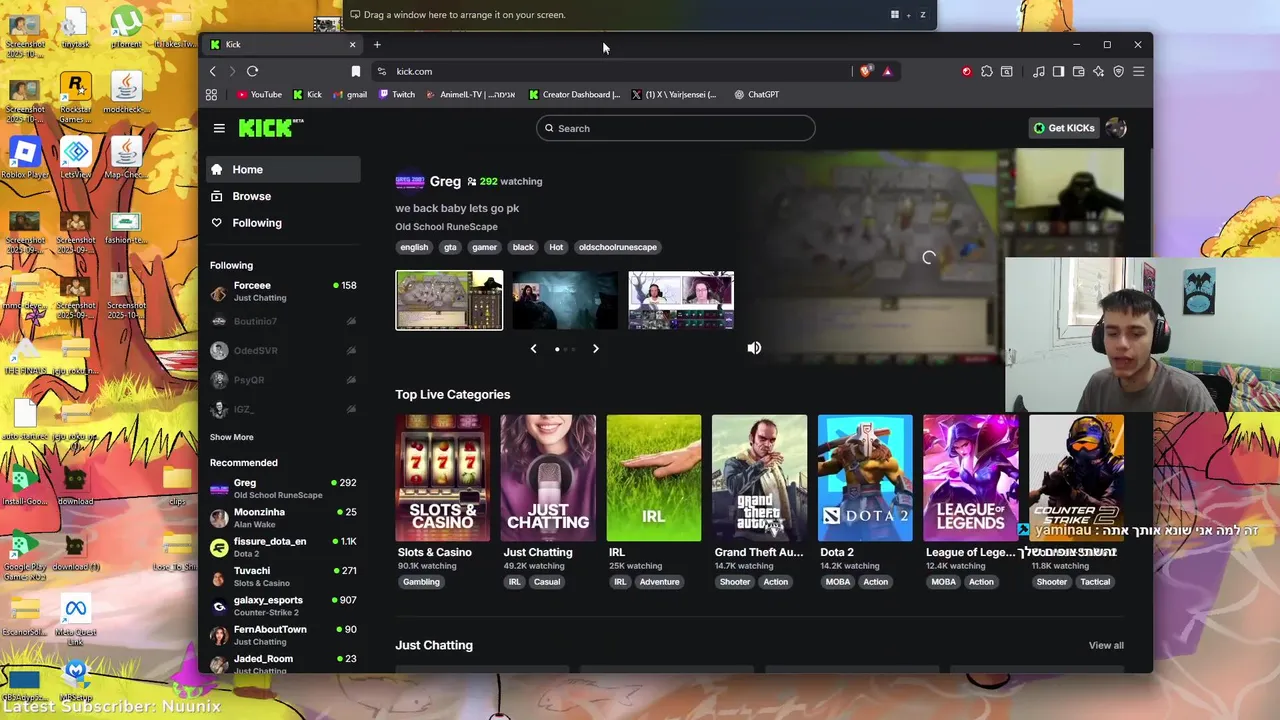The width and height of the screenshot is (1280, 720).
Task: Open Moonzinha in Recommended channels
Action: (x=284, y=517)
